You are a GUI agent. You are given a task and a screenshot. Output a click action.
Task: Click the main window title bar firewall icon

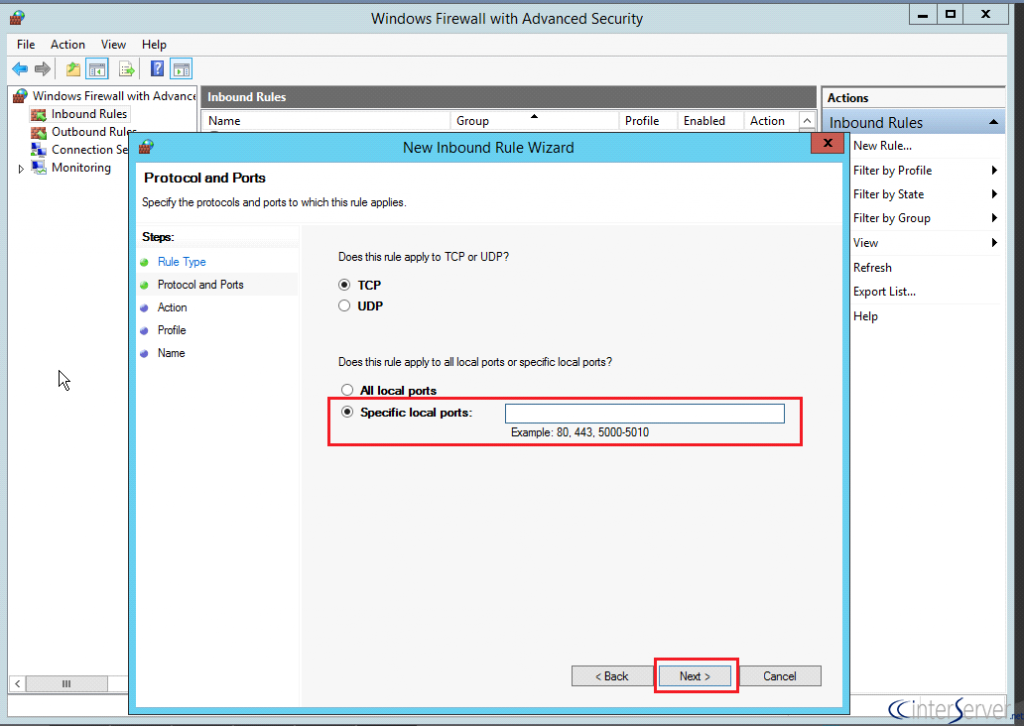click(x=18, y=18)
